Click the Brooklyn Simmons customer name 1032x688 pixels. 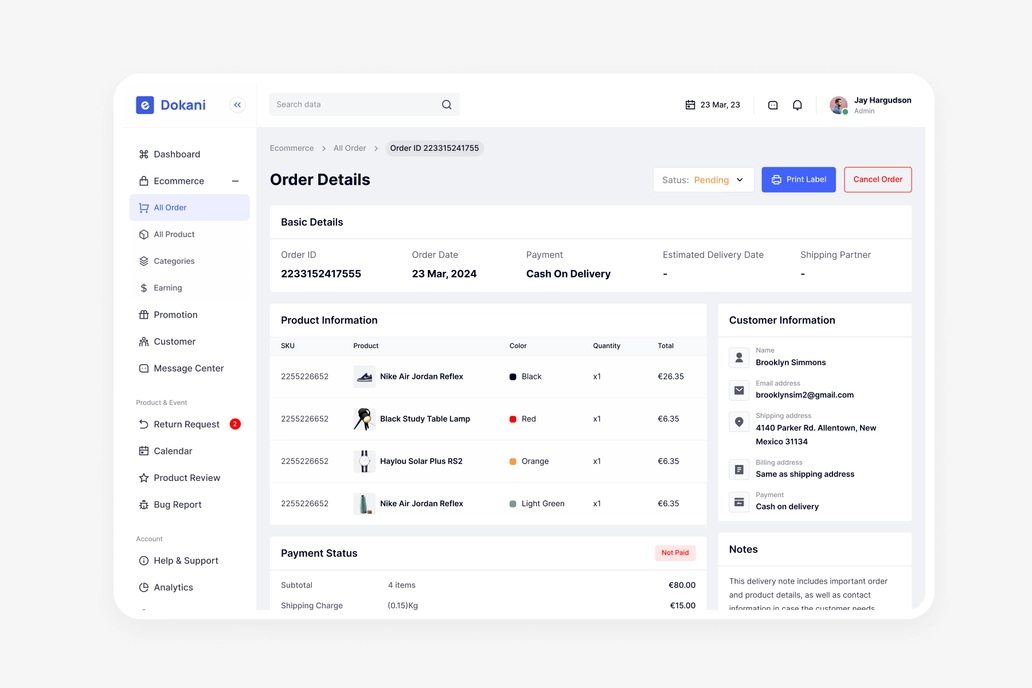coord(790,363)
